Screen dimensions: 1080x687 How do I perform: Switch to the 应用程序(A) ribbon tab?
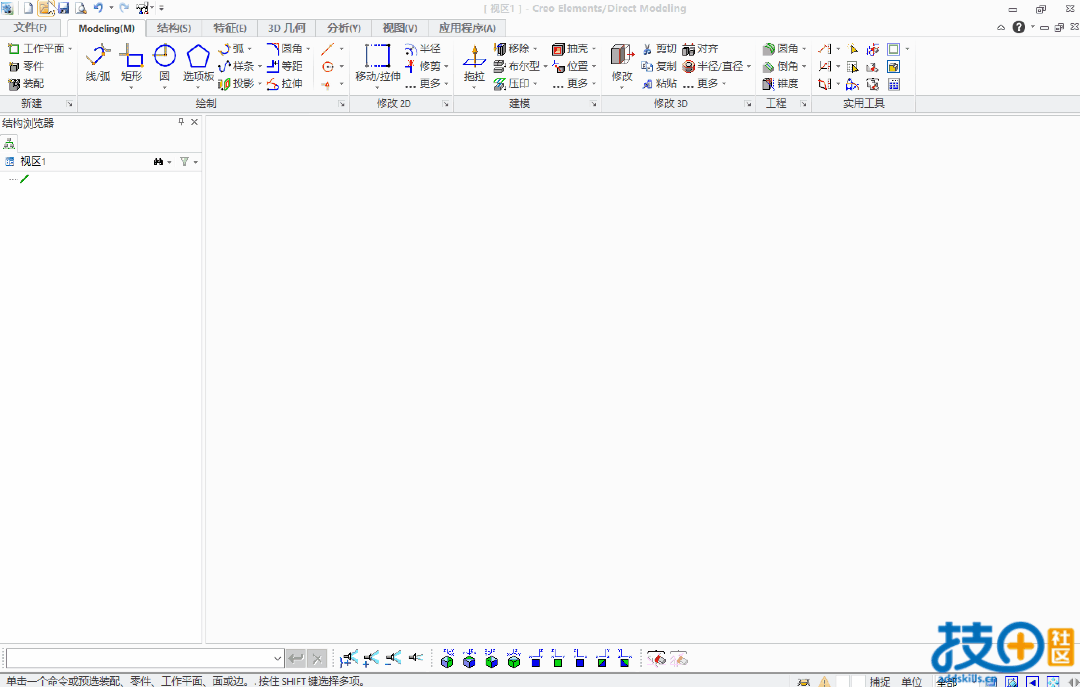point(467,28)
